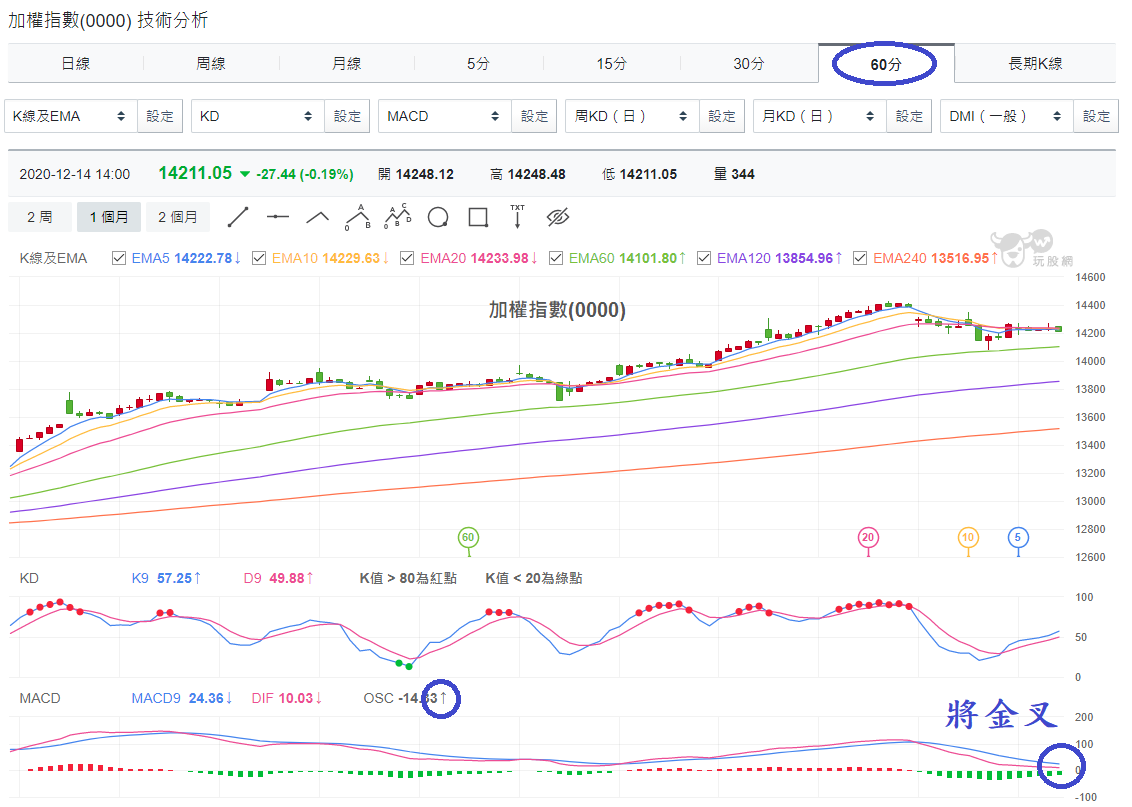Viewport: 1132px width, 807px height.
Task: Click the EMA60 marker below the chart
Action: 468,538
